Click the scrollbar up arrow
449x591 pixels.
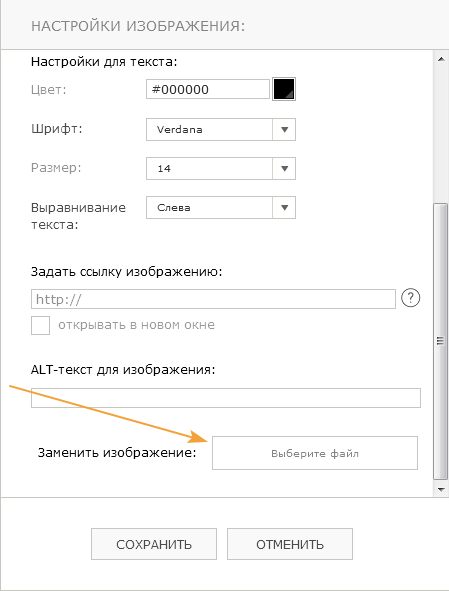440,59
